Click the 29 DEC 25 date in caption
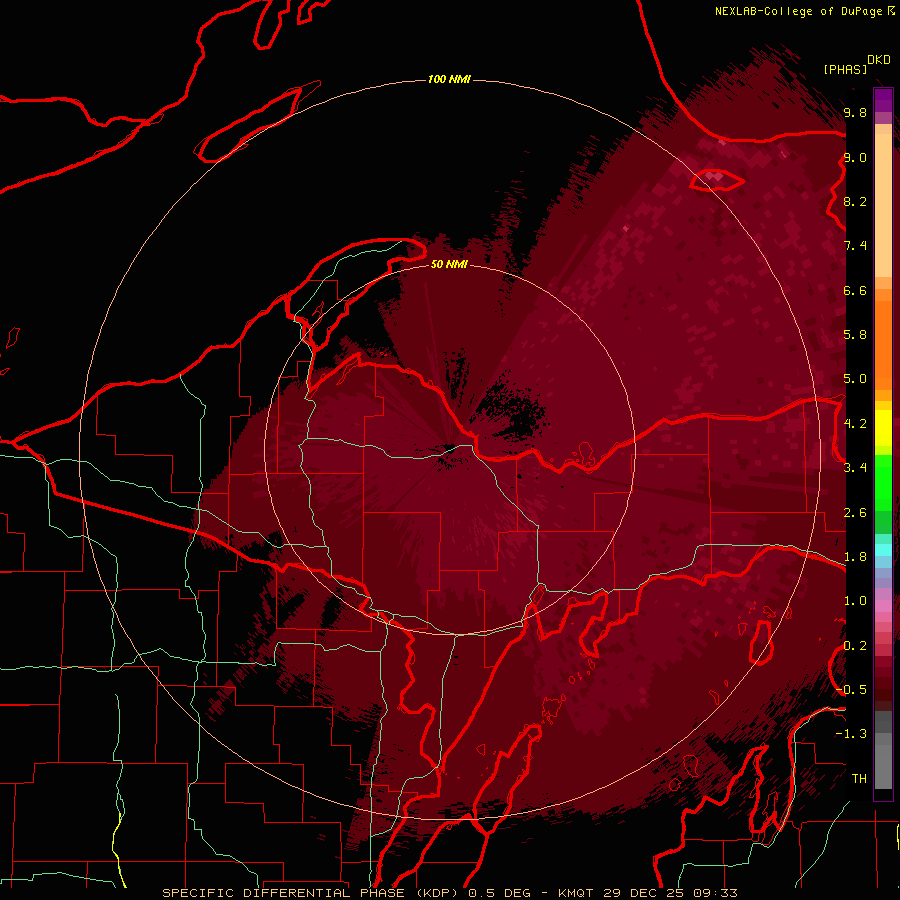Screen dimensions: 900x900 tap(645, 893)
